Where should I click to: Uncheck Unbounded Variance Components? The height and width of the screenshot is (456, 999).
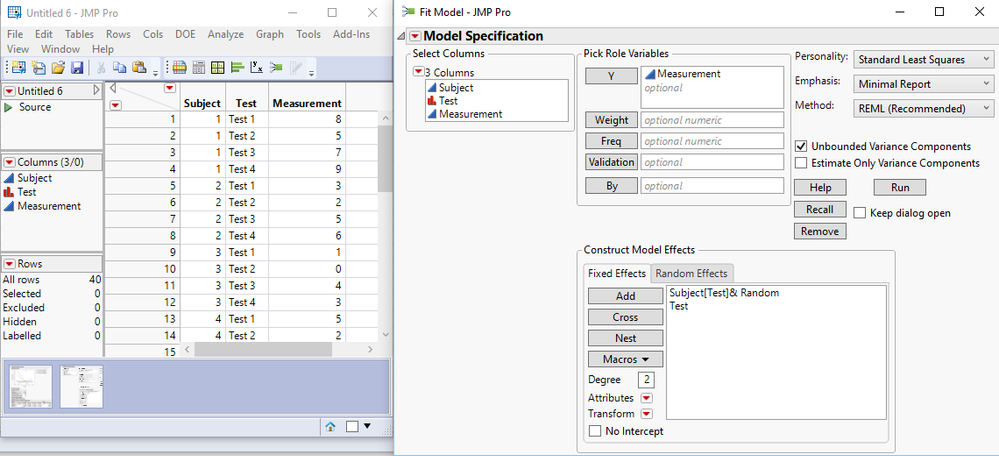(801, 146)
